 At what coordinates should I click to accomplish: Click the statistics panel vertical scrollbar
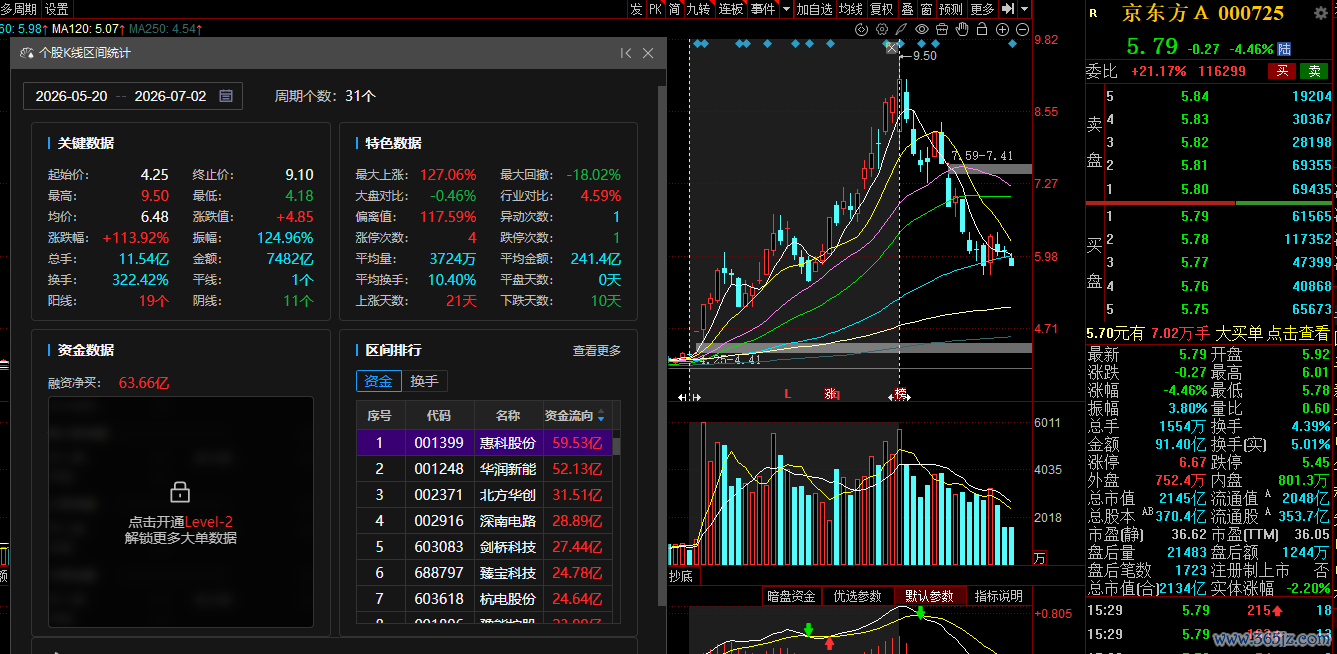click(x=661, y=345)
